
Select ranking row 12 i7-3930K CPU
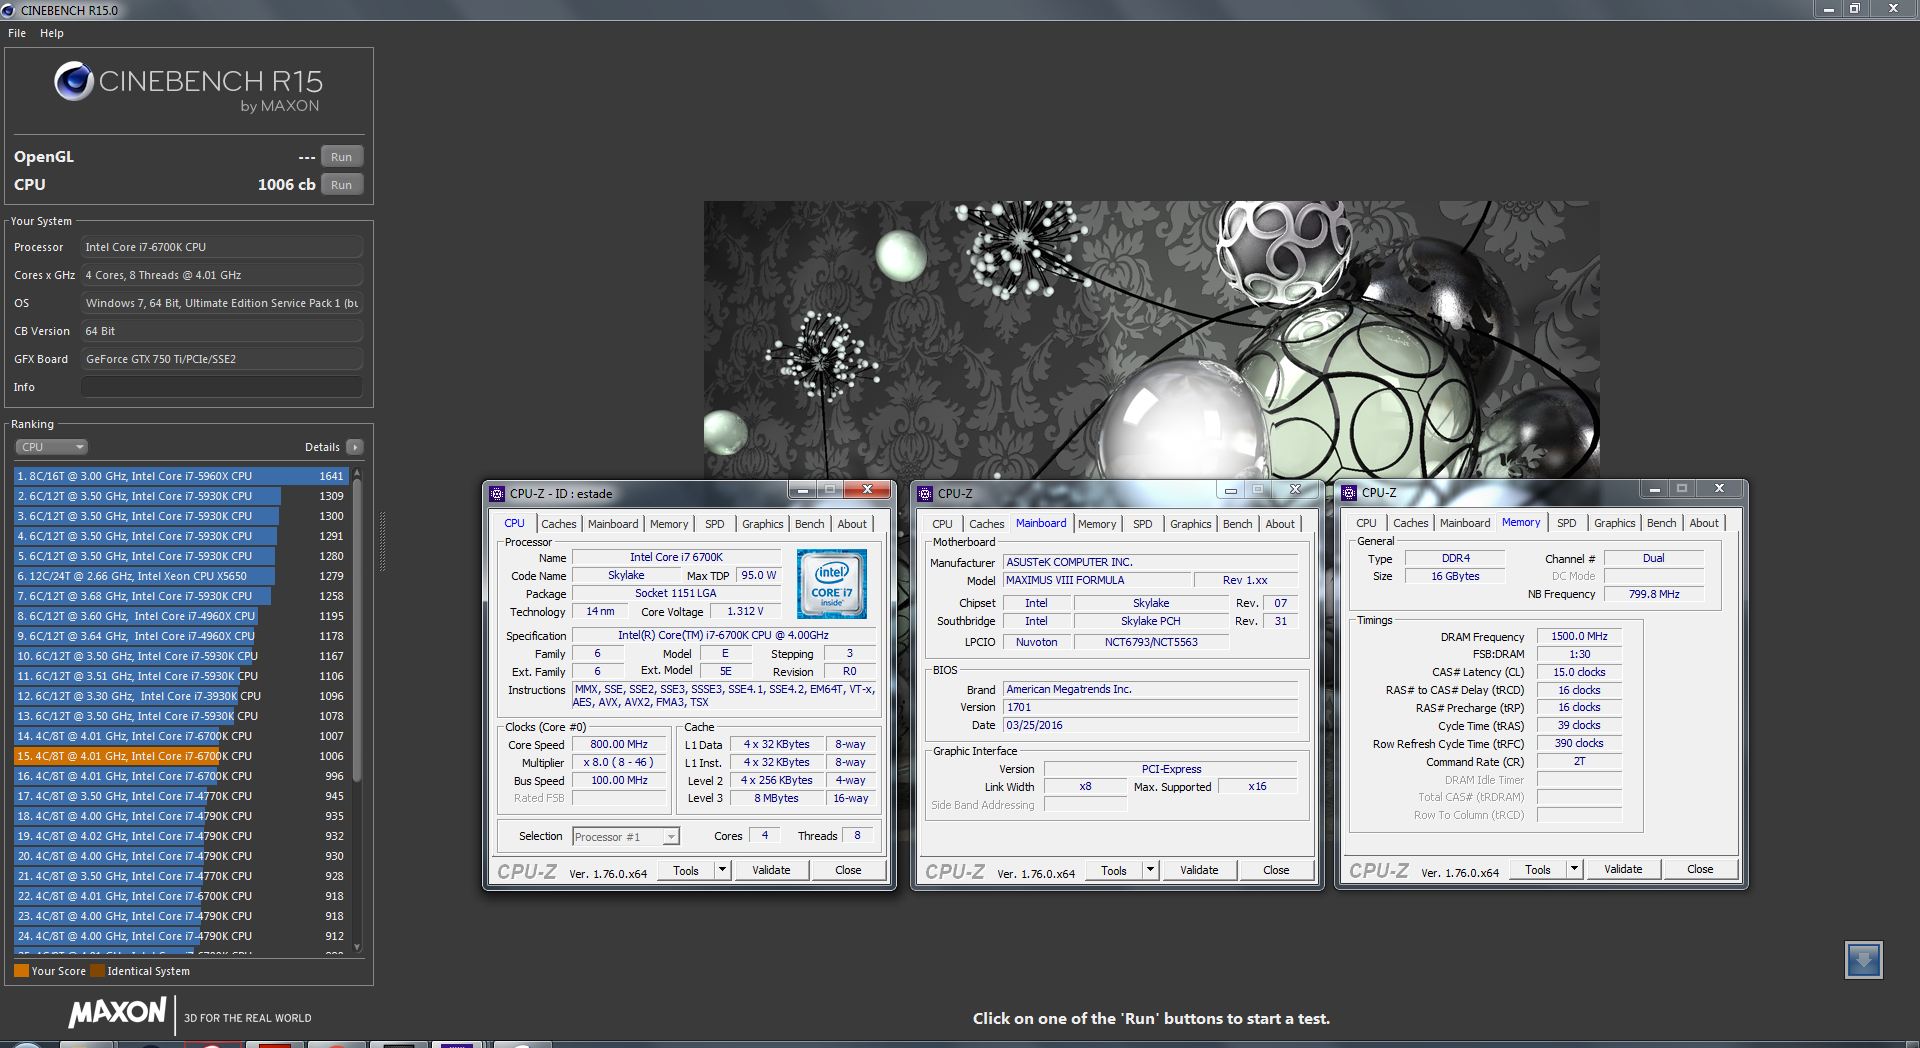(180, 696)
